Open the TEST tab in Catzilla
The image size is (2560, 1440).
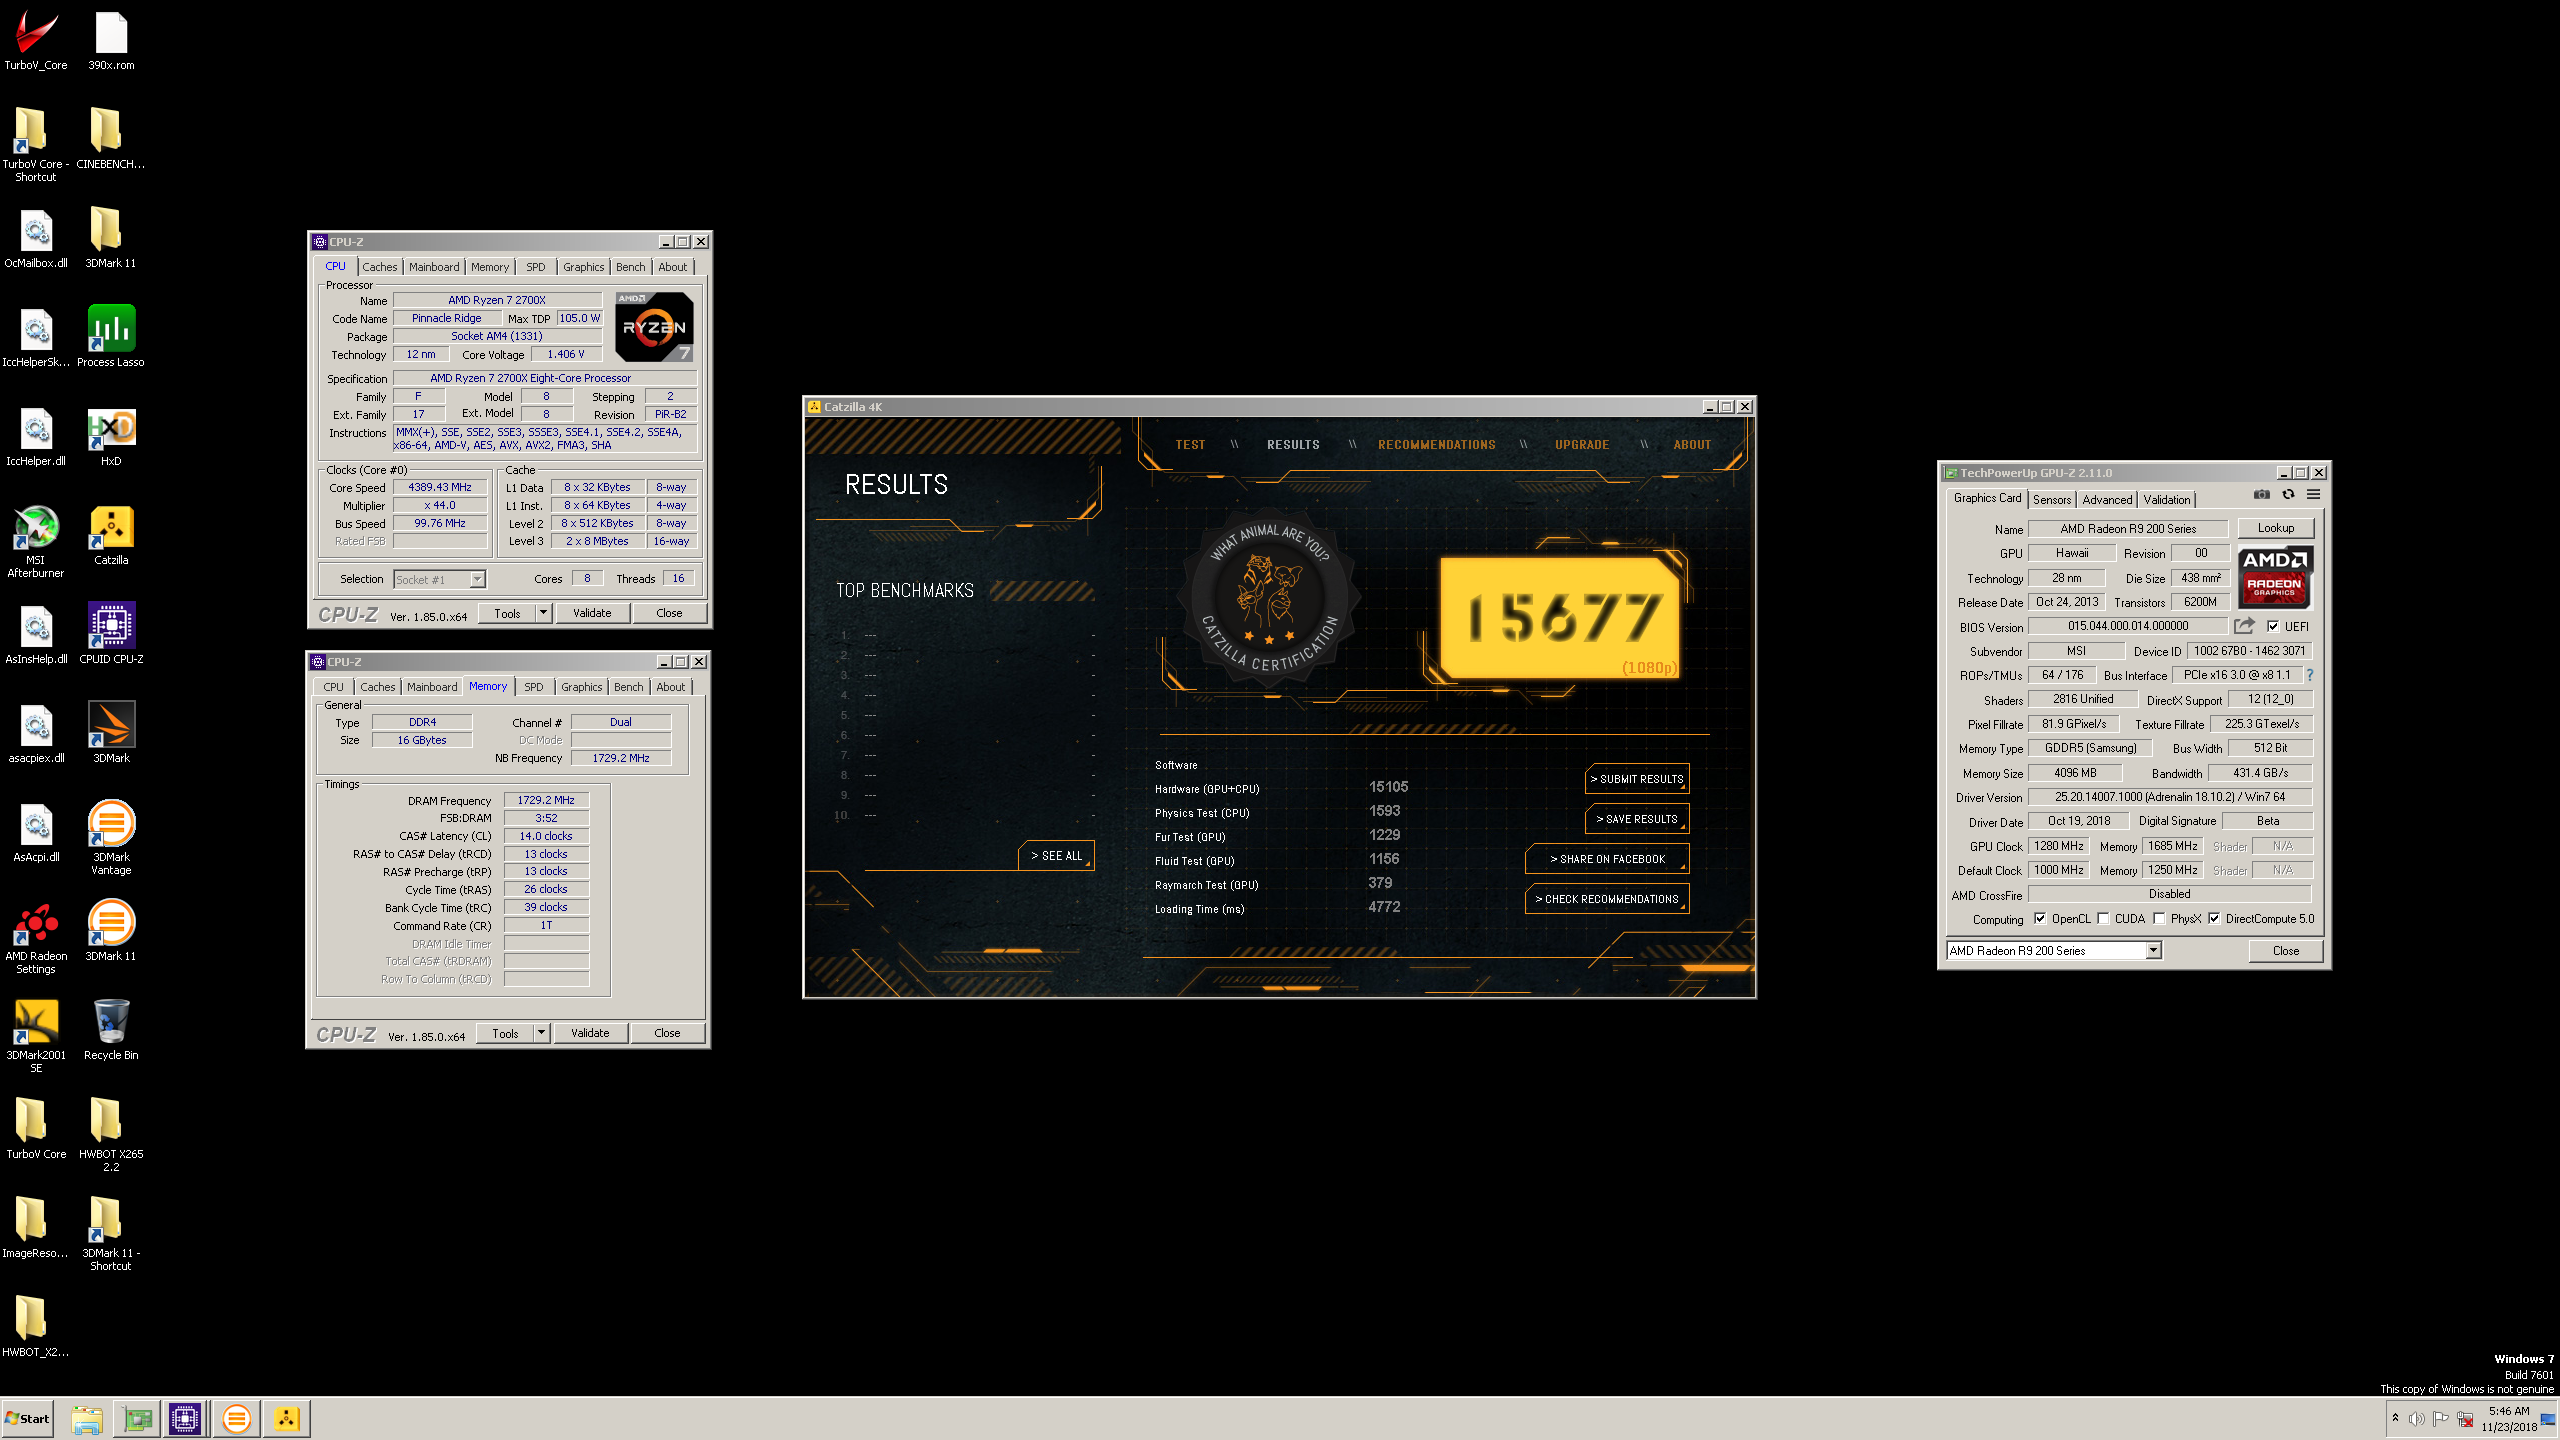pos(1190,445)
